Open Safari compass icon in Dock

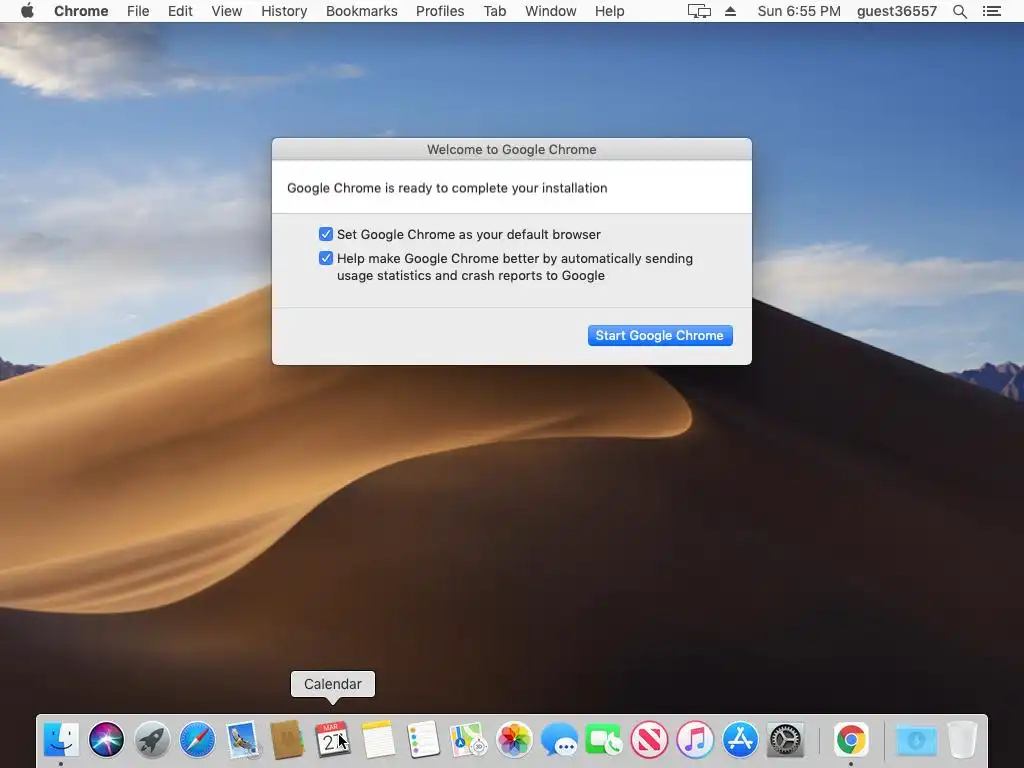tap(197, 740)
